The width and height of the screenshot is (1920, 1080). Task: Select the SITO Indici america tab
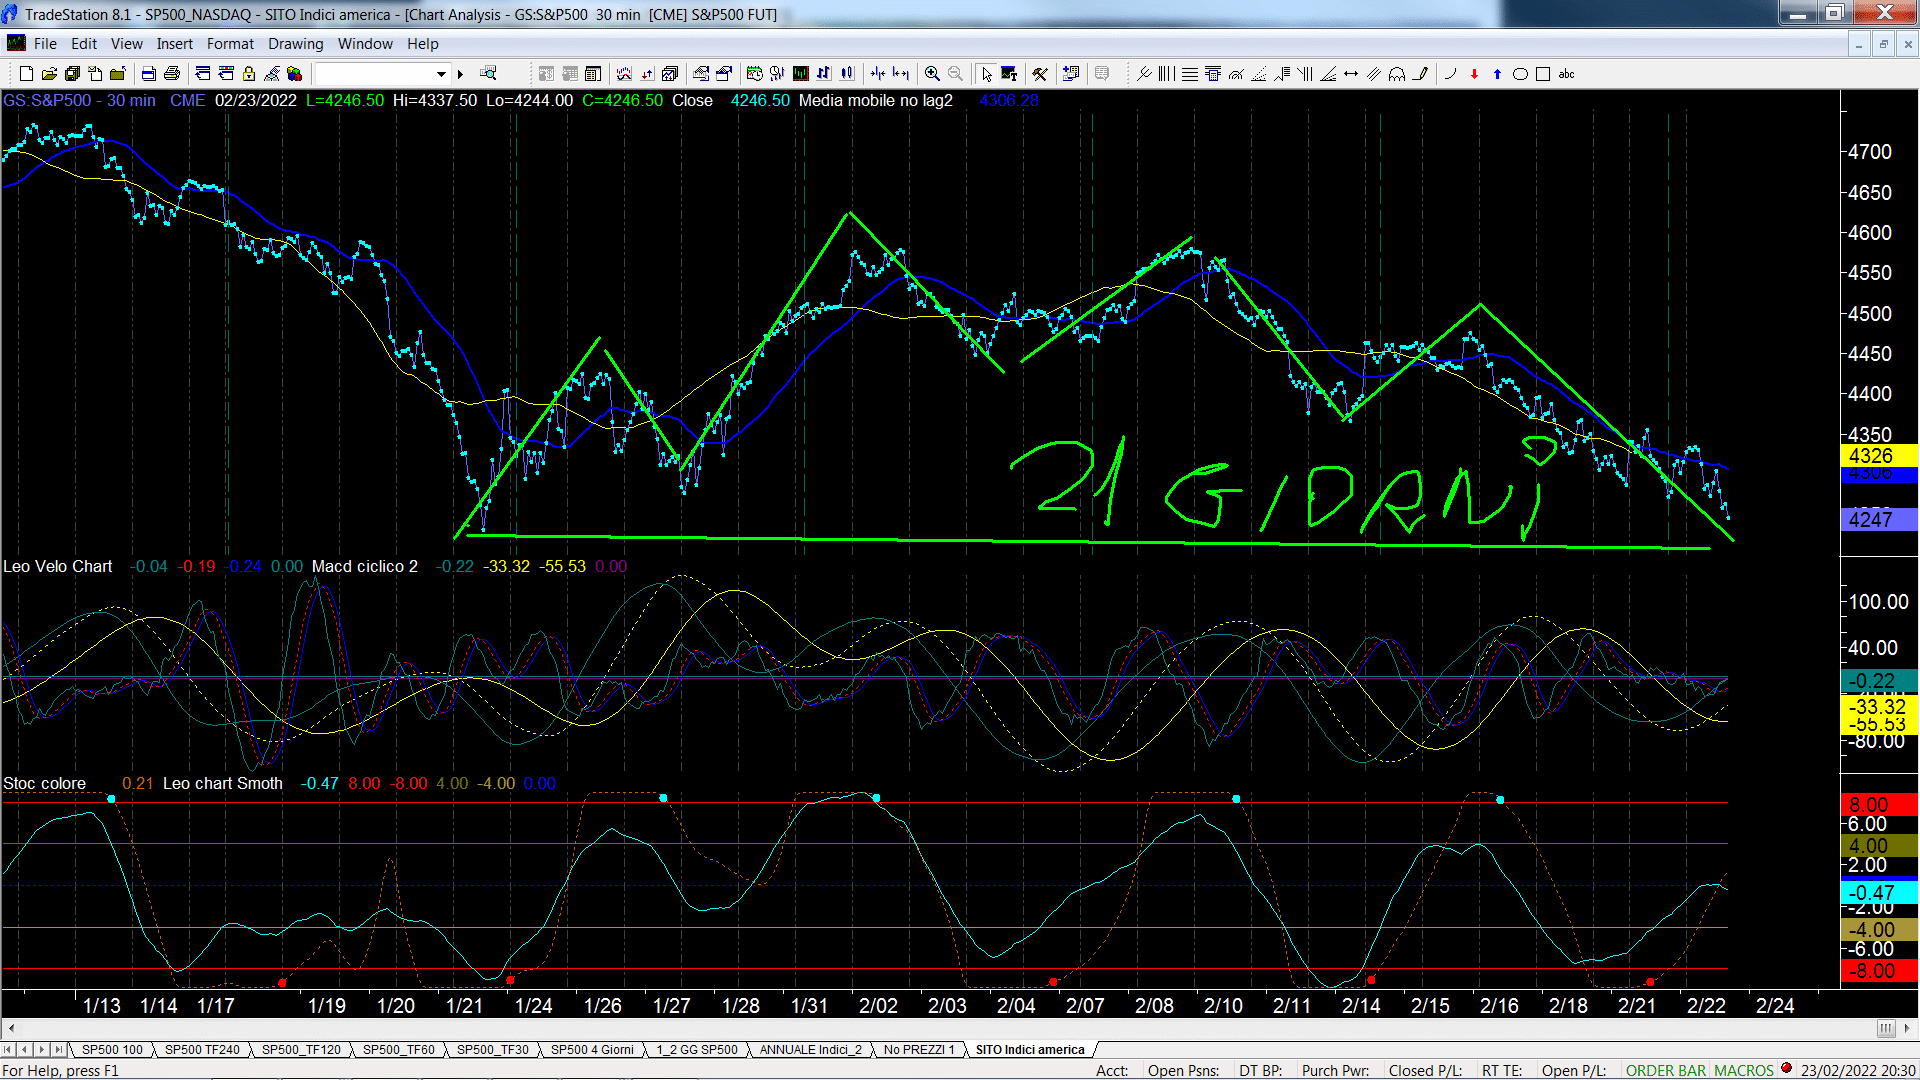point(1029,1049)
